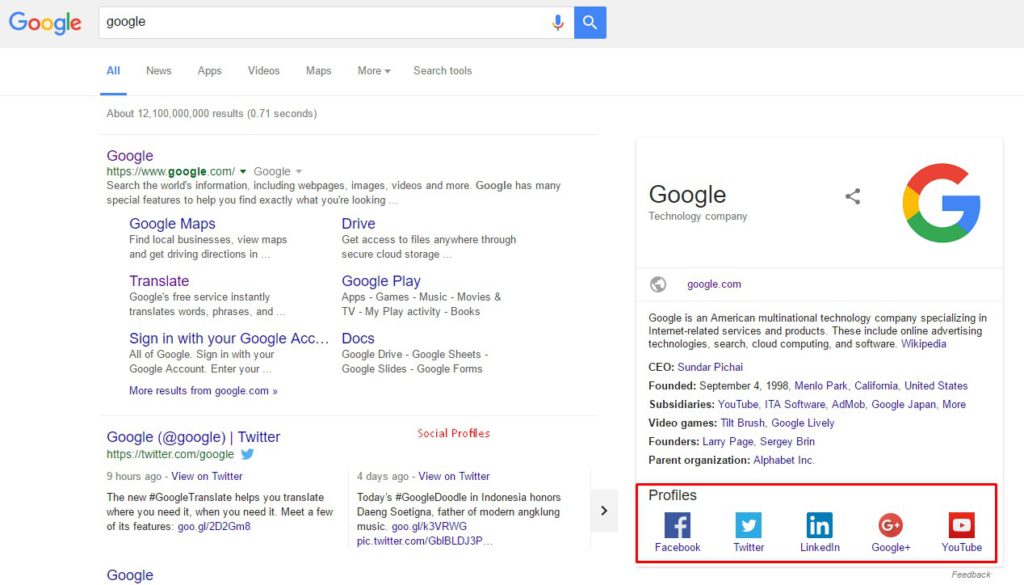
Task: Open the Docs sitelink
Action: tap(358, 339)
